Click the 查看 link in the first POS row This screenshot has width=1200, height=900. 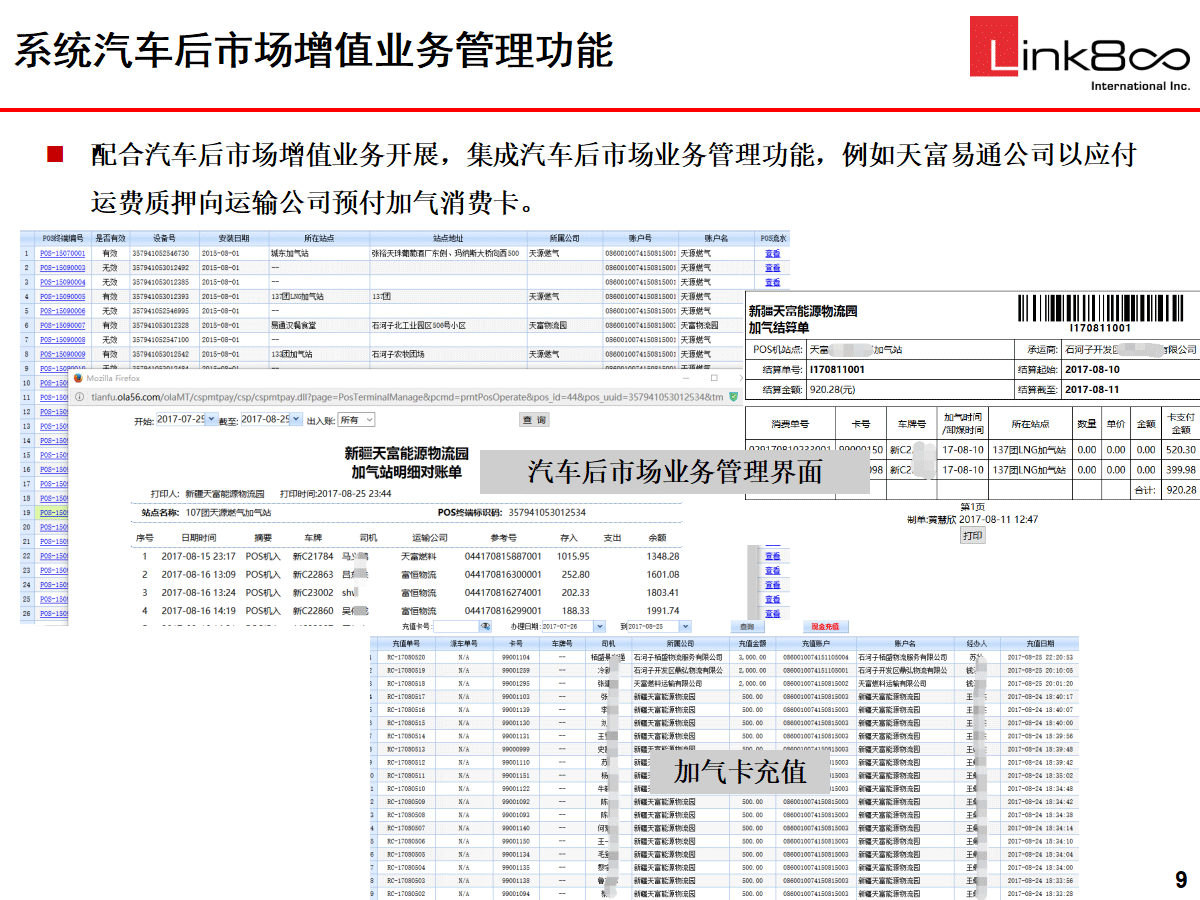tap(772, 254)
